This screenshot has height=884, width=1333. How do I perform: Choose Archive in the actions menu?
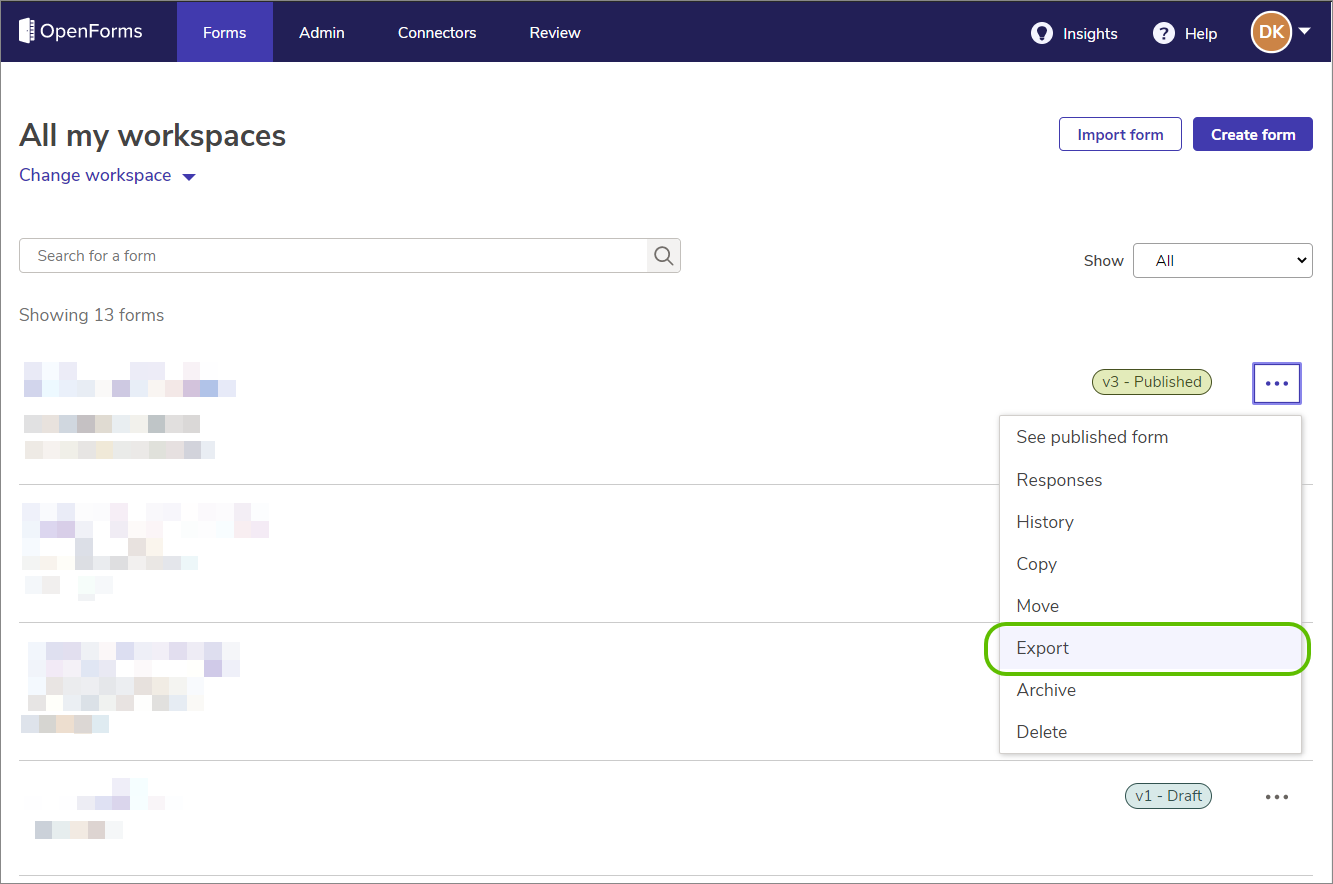1046,690
